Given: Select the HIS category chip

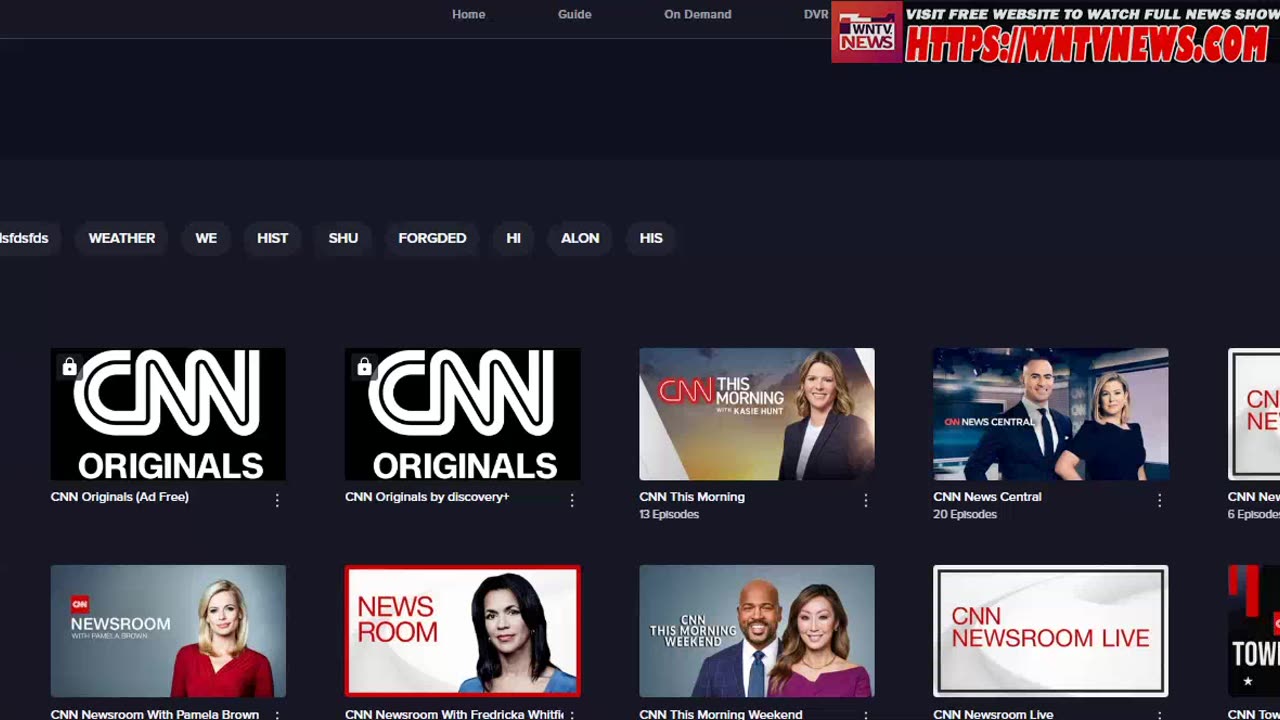Looking at the screenshot, I should [651, 238].
